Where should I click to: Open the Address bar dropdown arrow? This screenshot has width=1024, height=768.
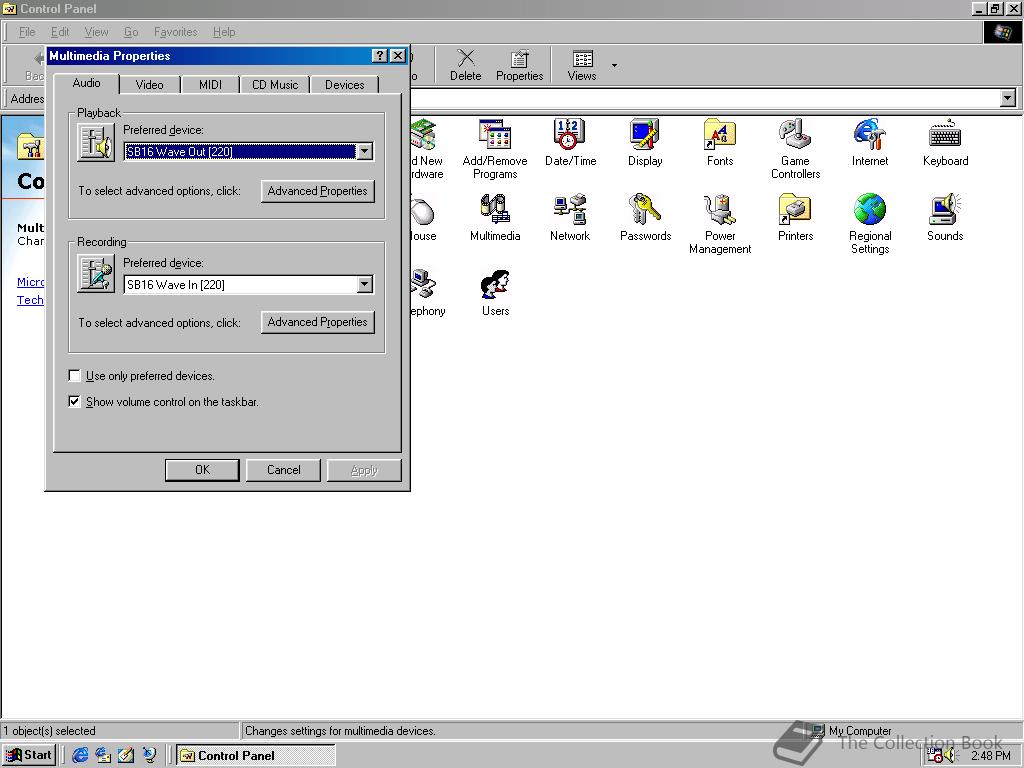tap(1008, 99)
